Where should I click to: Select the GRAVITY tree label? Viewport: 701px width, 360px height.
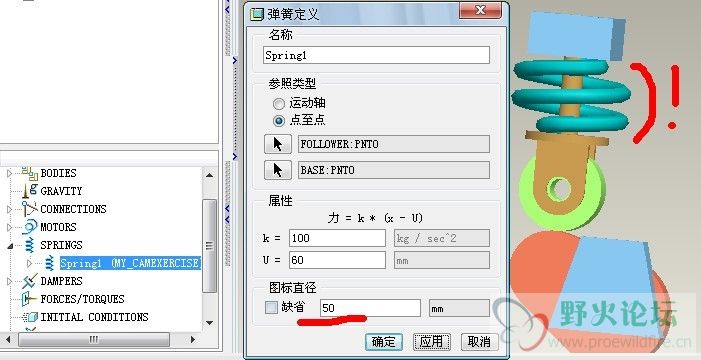[x=61, y=191]
